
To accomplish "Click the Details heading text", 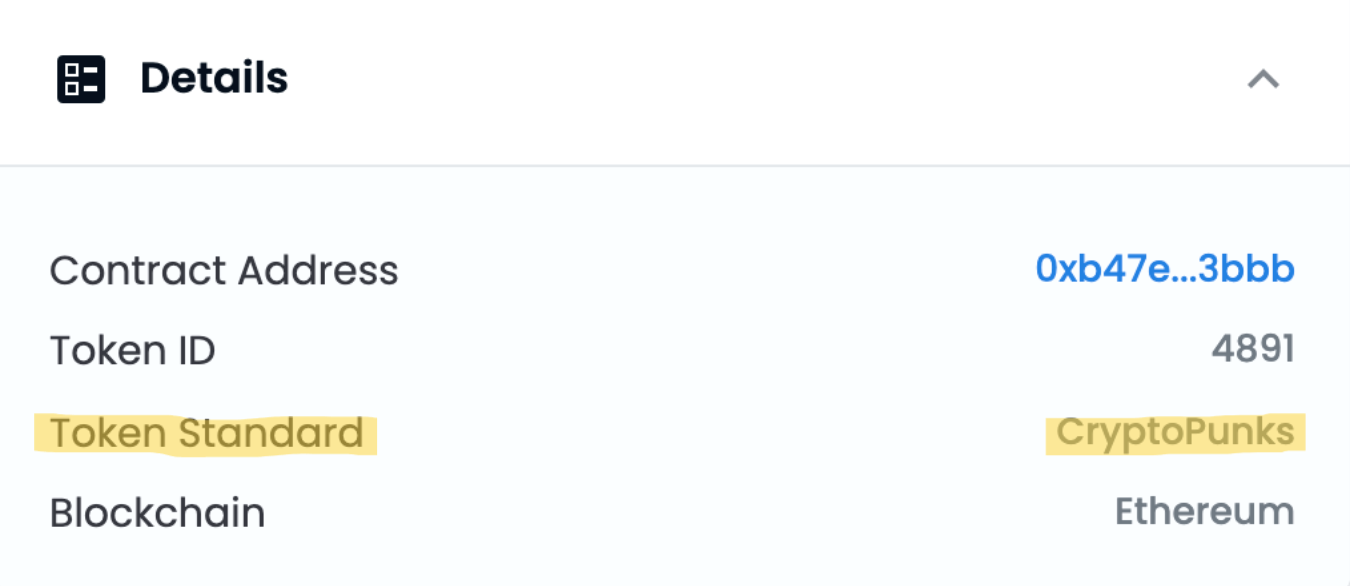I will click(214, 78).
